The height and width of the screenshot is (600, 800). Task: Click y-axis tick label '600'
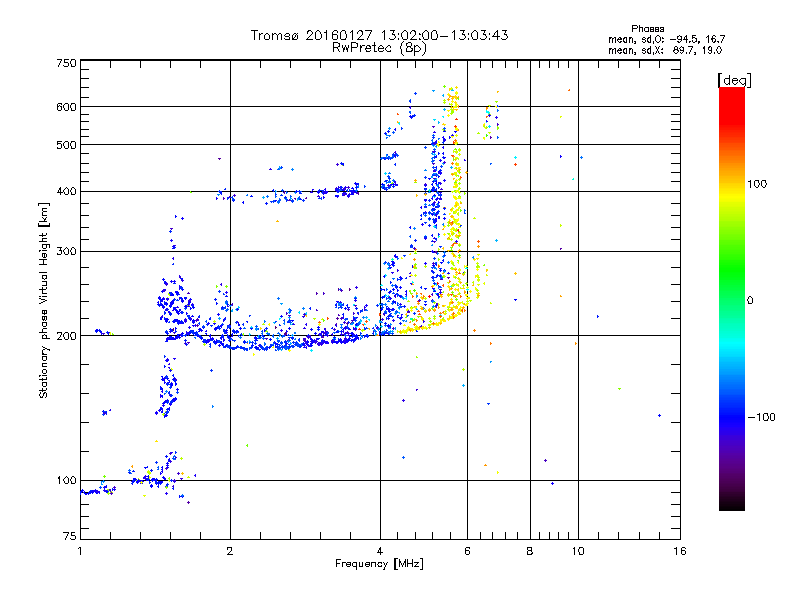[66, 107]
